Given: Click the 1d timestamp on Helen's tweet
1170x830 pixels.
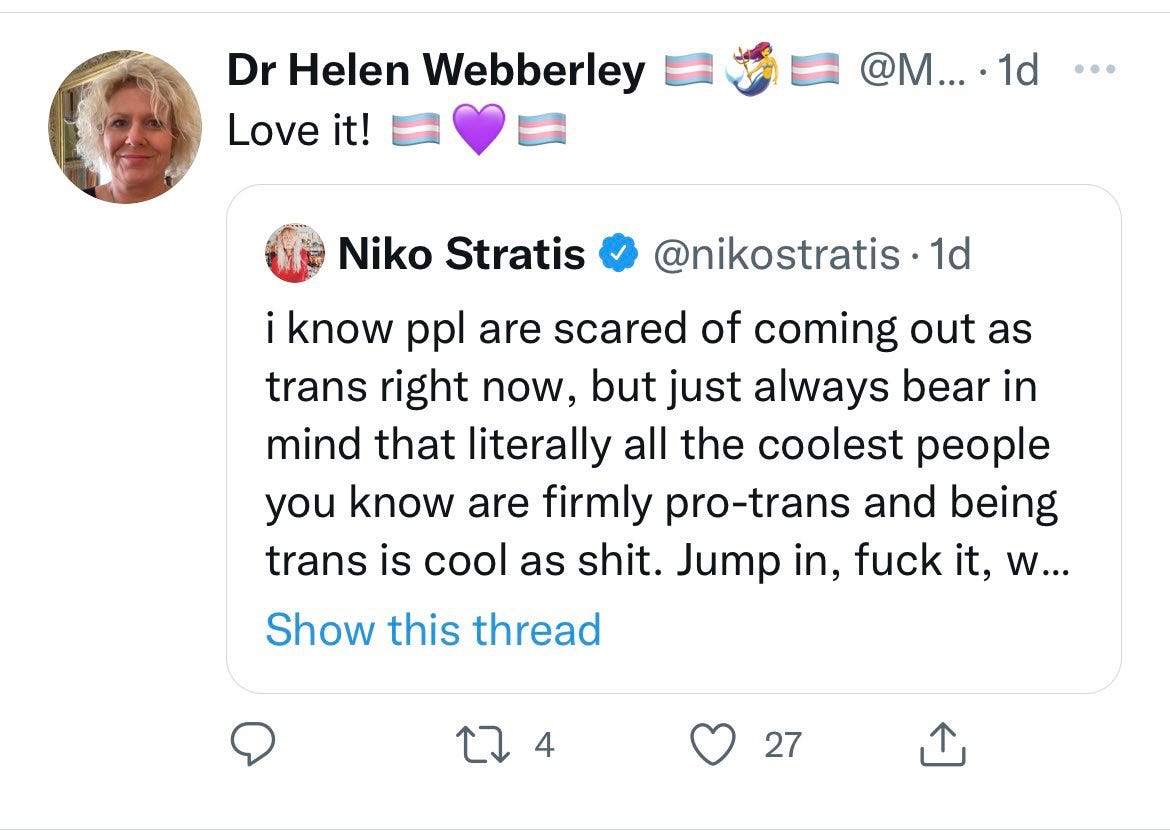Looking at the screenshot, I should (x=1018, y=70).
